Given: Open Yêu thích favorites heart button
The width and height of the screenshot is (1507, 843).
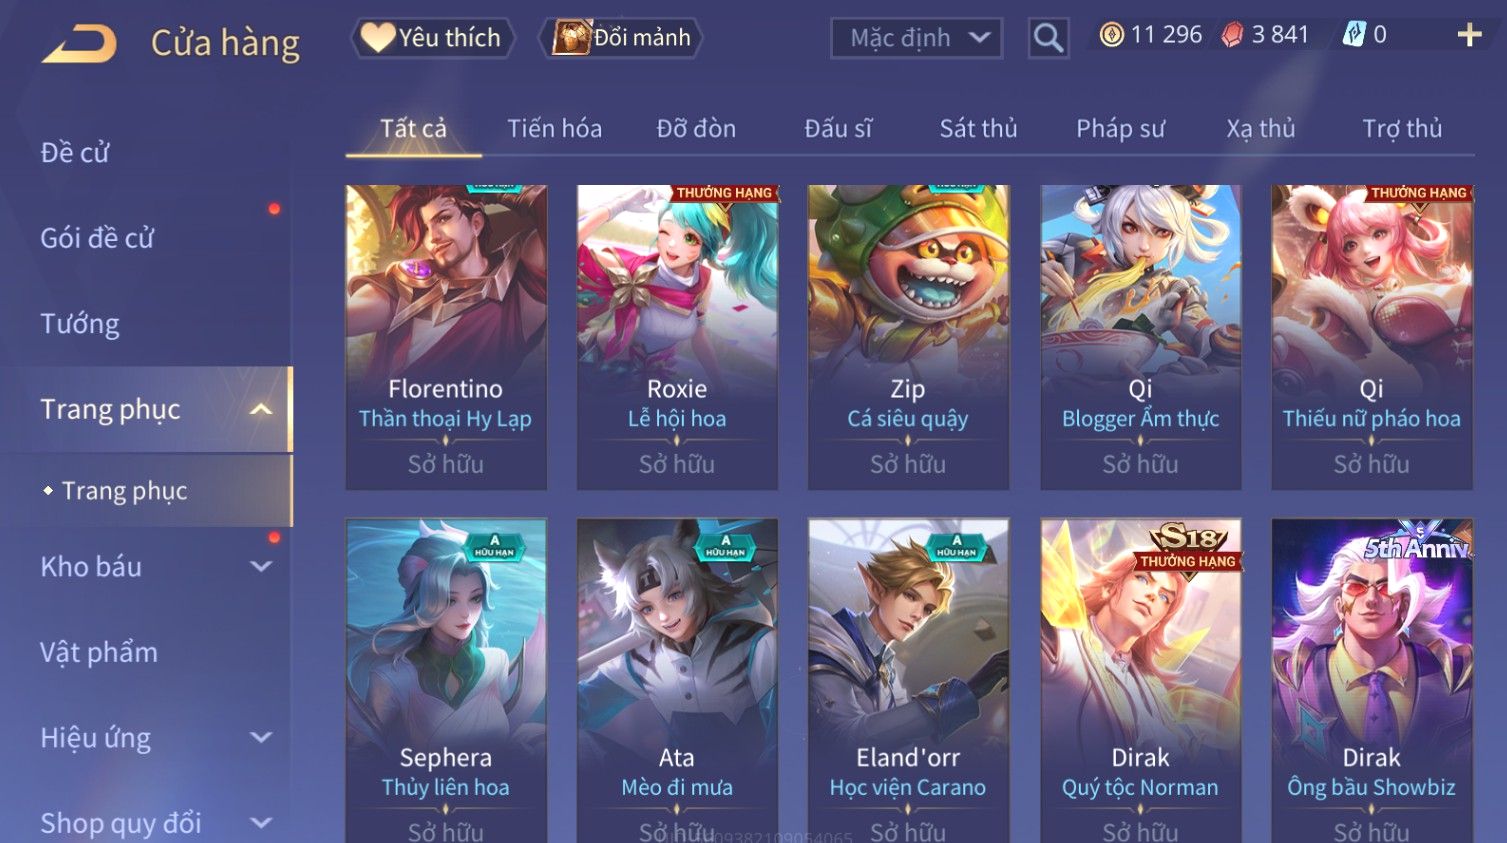Looking at the screenshot, I should point(433,38).
